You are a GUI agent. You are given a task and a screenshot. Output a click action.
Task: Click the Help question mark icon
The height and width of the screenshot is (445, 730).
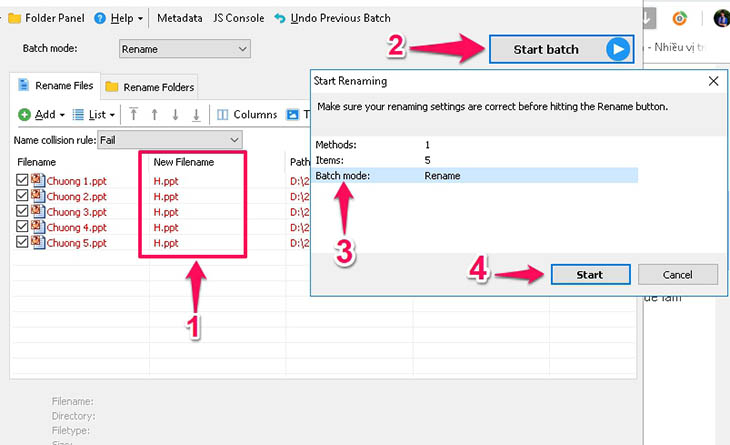click(x=100, y=18)
